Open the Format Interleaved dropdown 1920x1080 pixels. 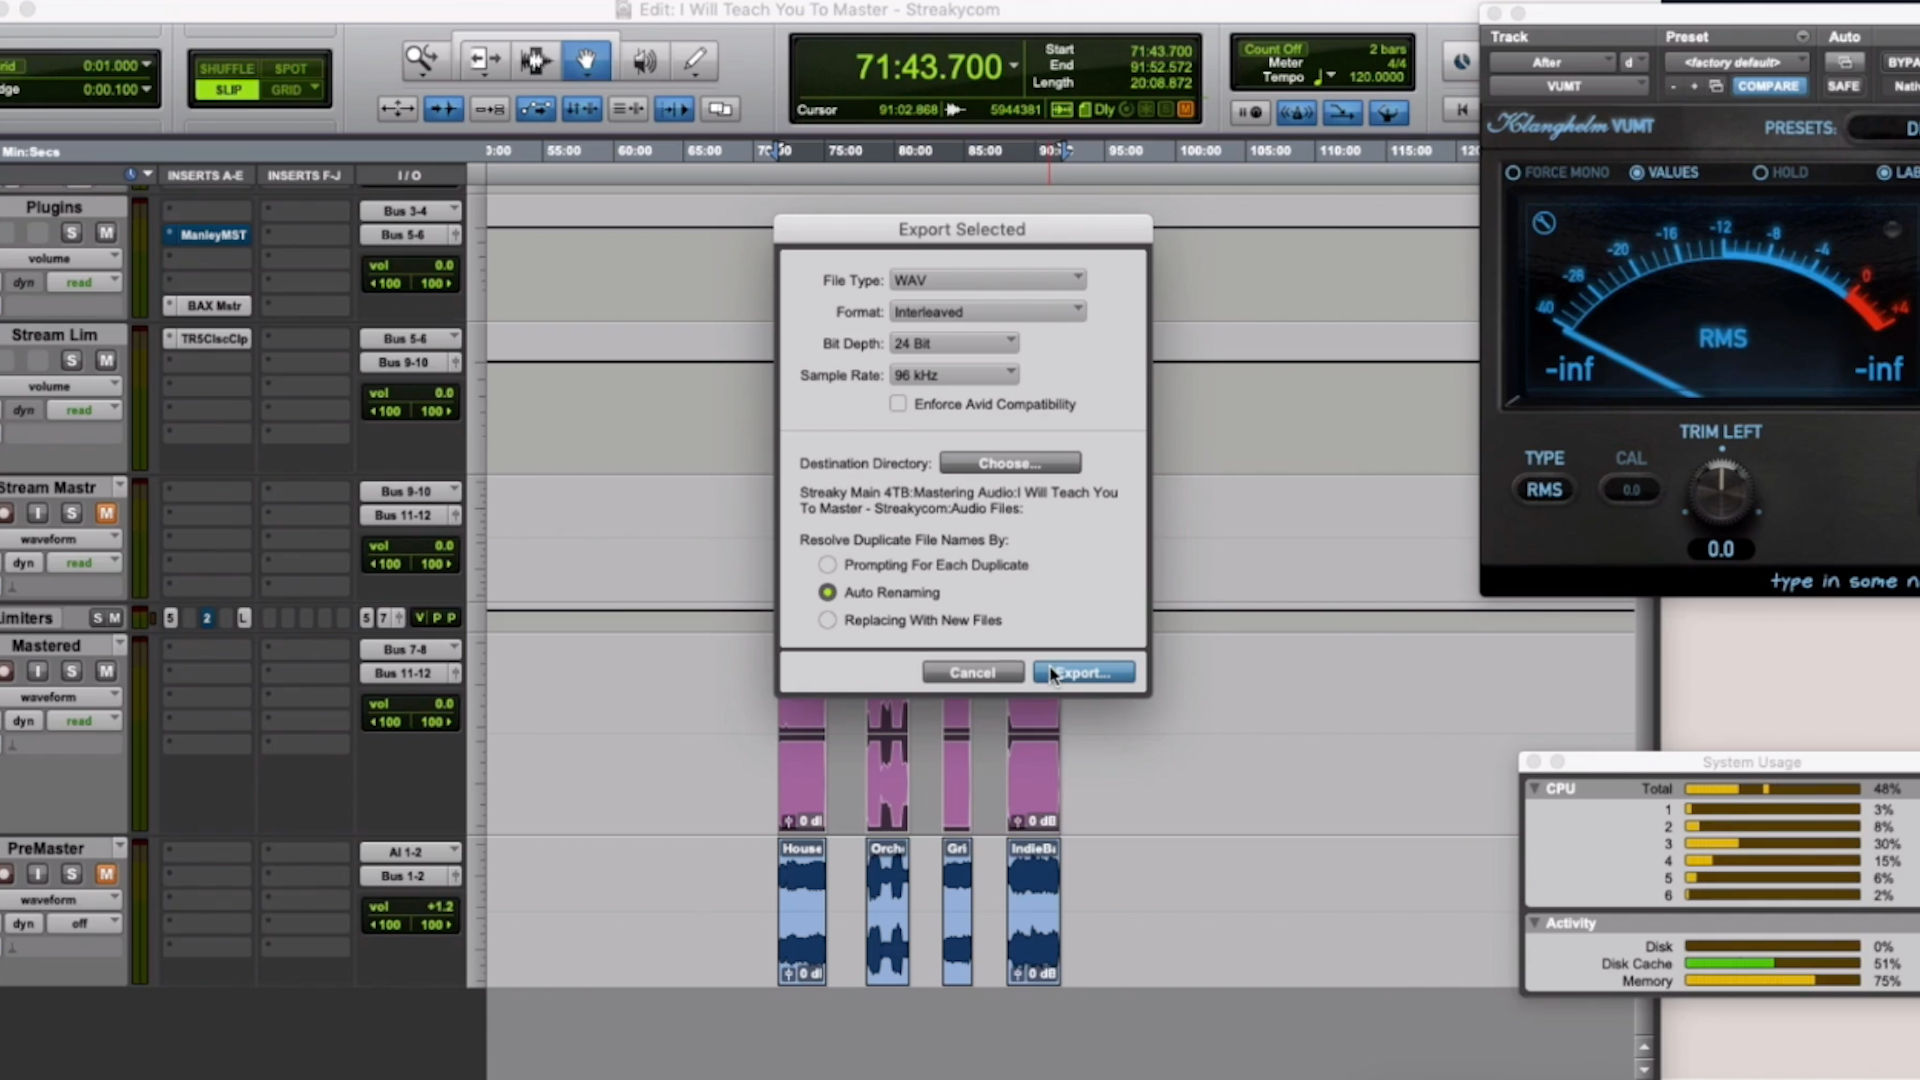(988, 312)
